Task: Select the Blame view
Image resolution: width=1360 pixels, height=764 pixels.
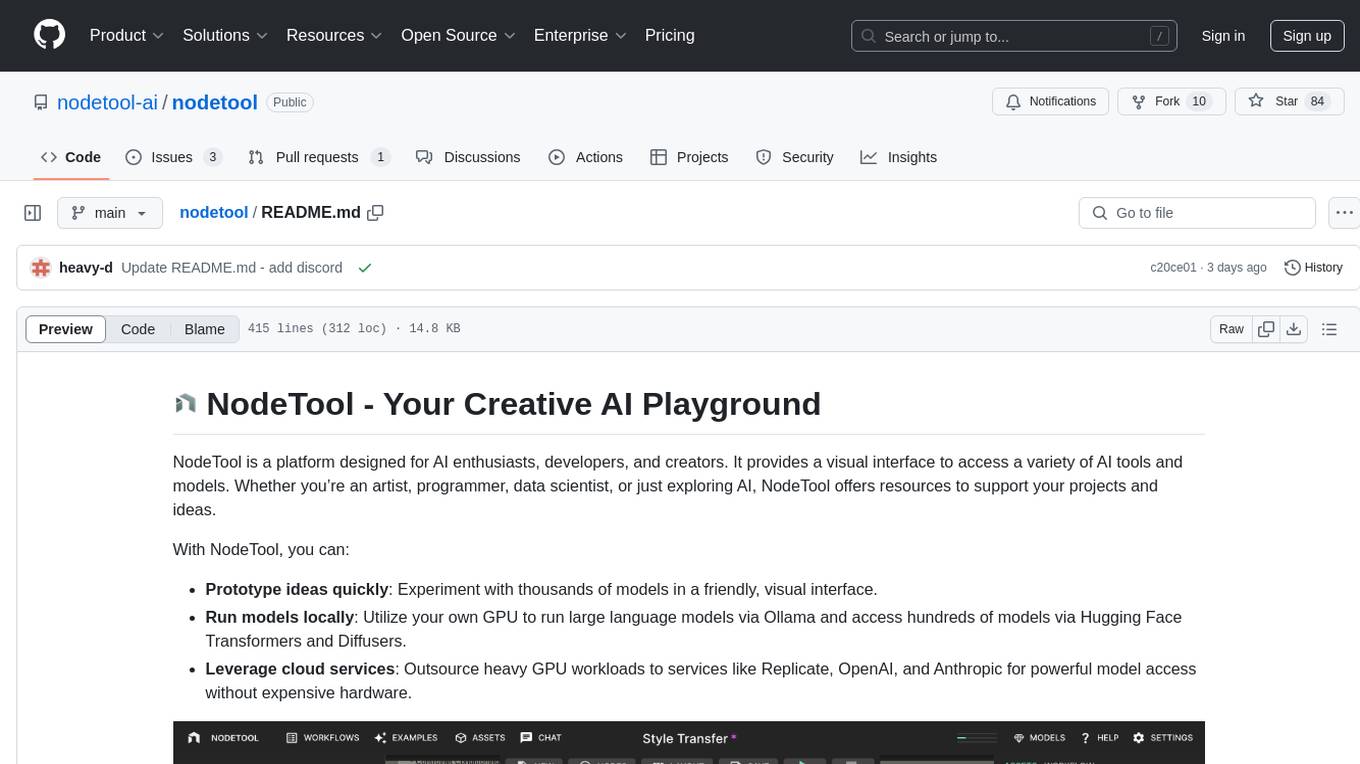Action: [204, 329]
